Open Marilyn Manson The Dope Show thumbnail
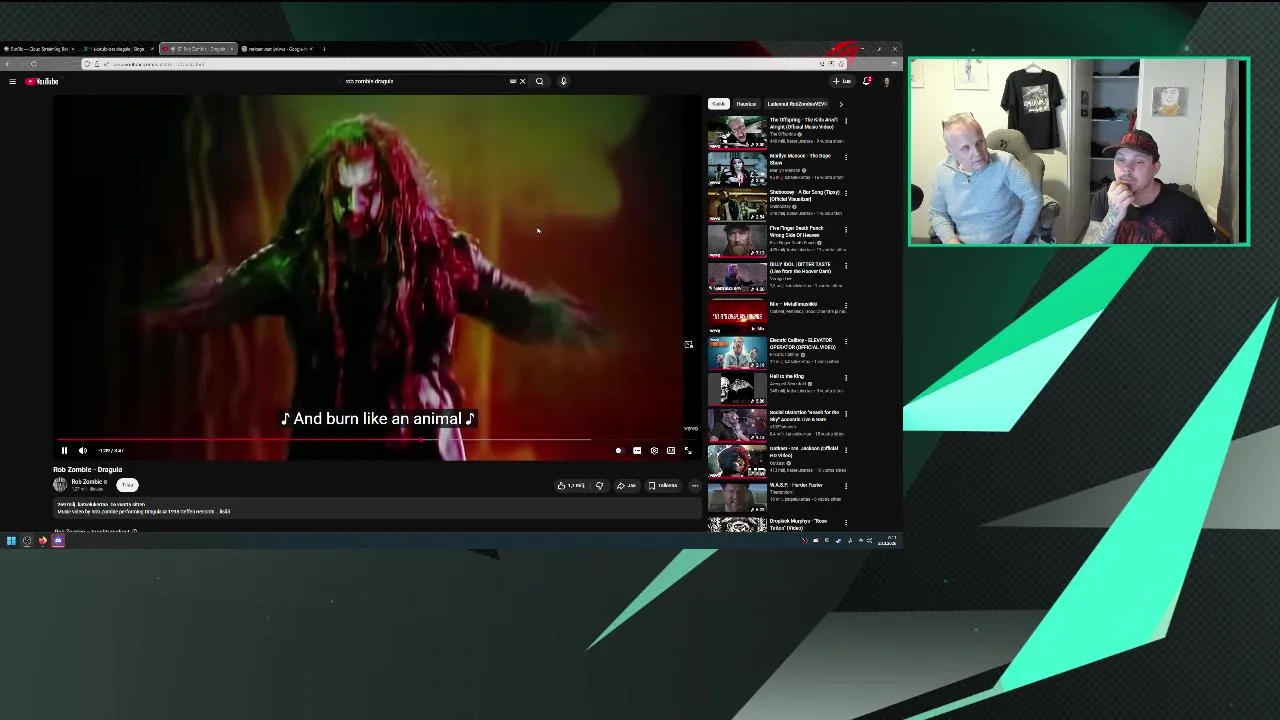The width and height of the screenshot is (1280, 720). coord(737,169)
